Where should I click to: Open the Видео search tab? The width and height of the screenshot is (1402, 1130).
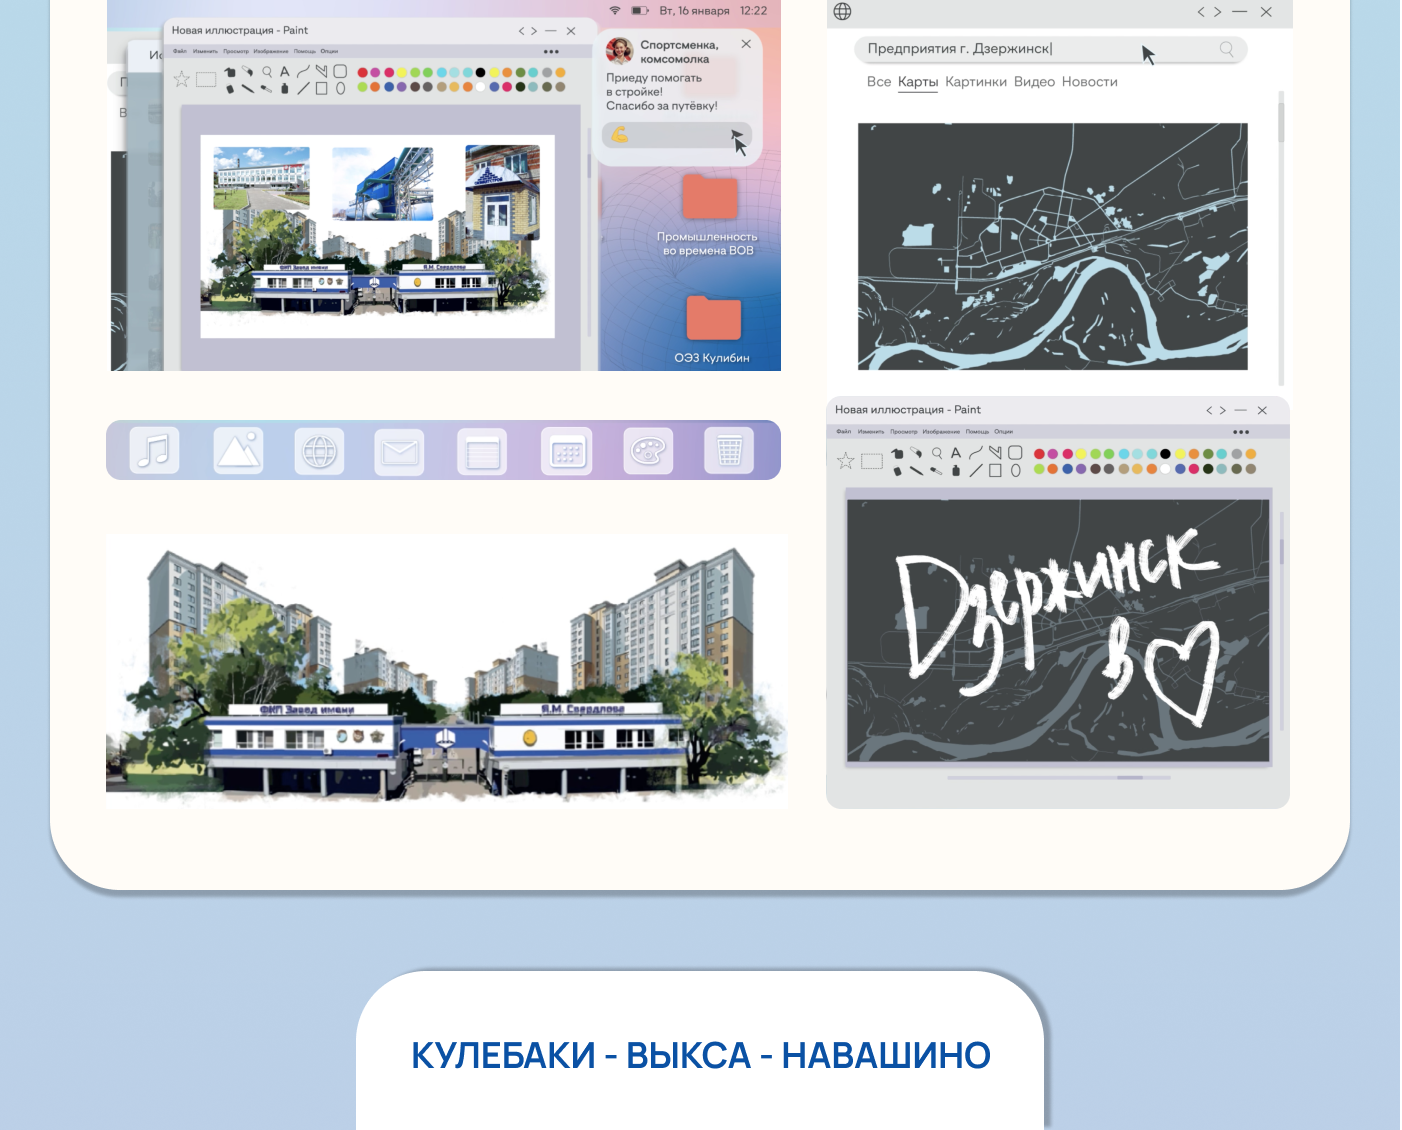[x=1034, y=82]
